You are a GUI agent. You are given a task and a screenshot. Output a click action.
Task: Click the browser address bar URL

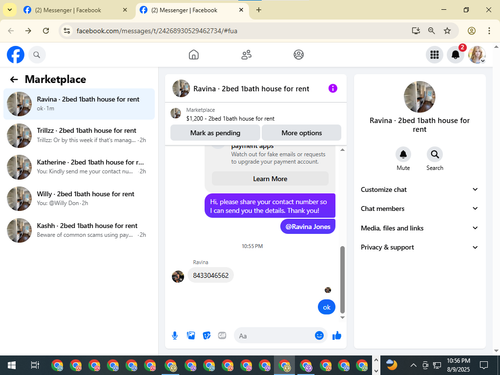click(157, 31)
